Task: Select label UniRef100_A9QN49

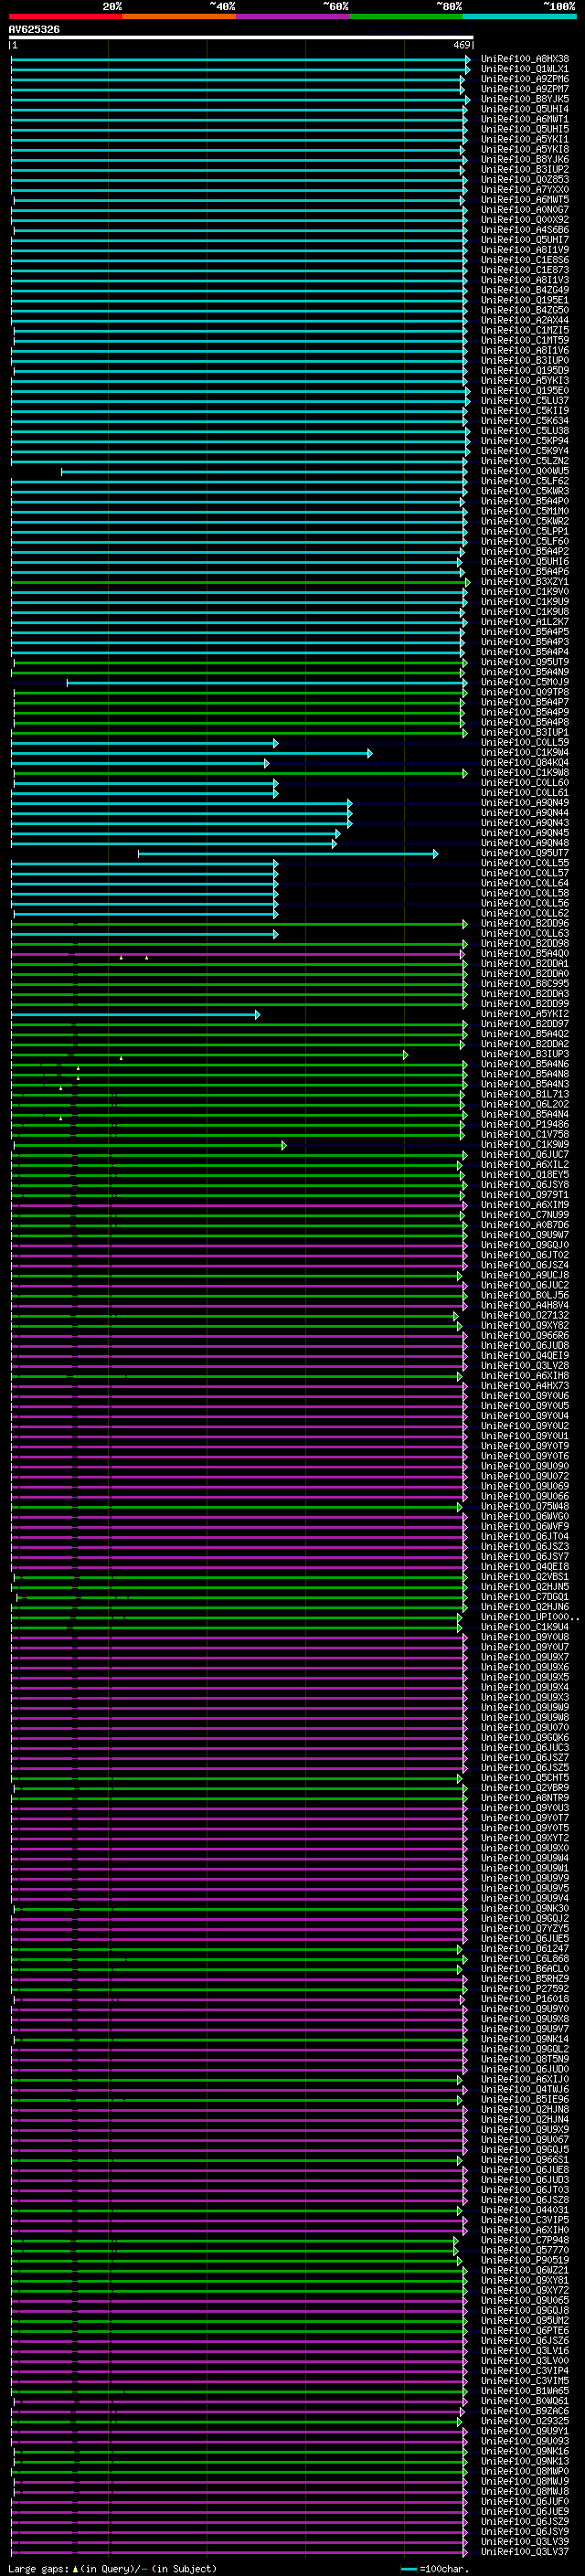Action: point(524,803)
